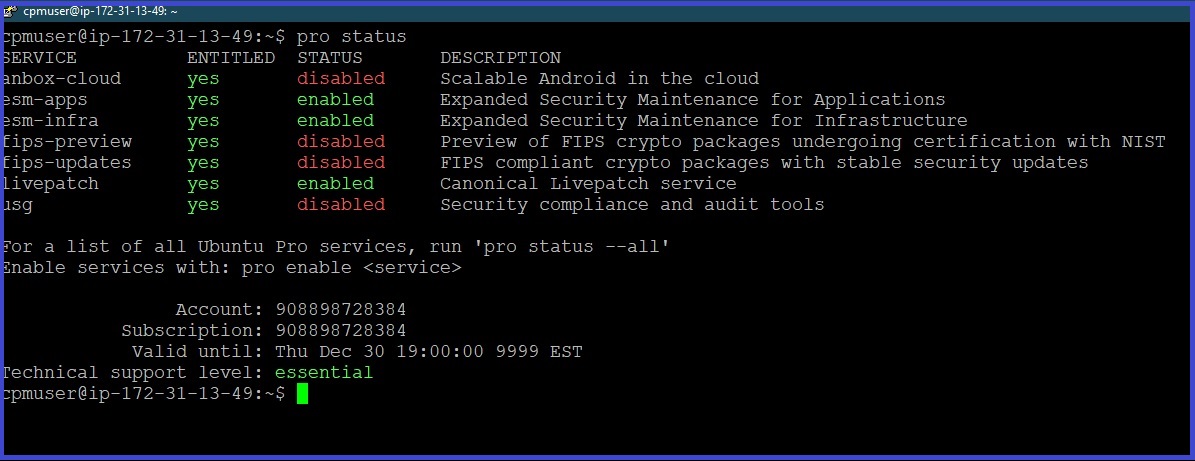The width and height of the screenshot is (1195, 461).
Task: Click the 'disabled' status for usg
Action: [341, 205]
